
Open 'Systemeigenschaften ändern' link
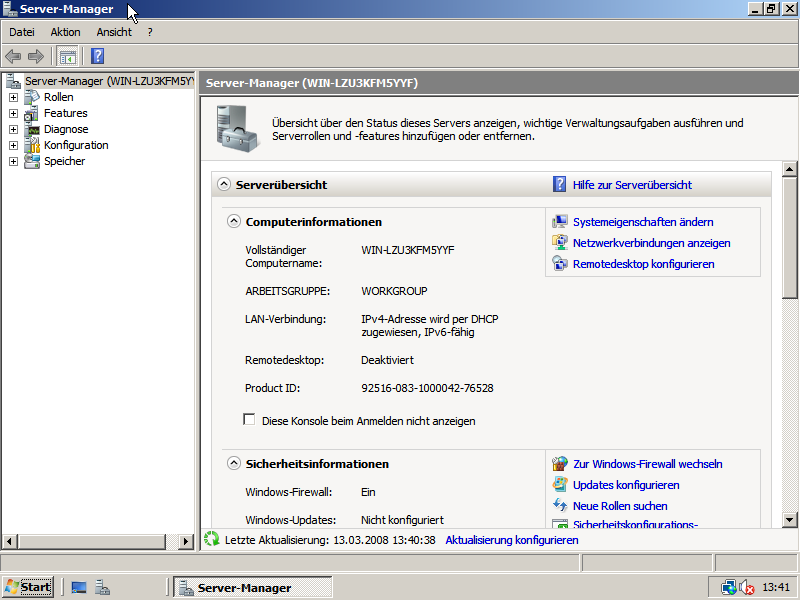click(x=642, y=222)
